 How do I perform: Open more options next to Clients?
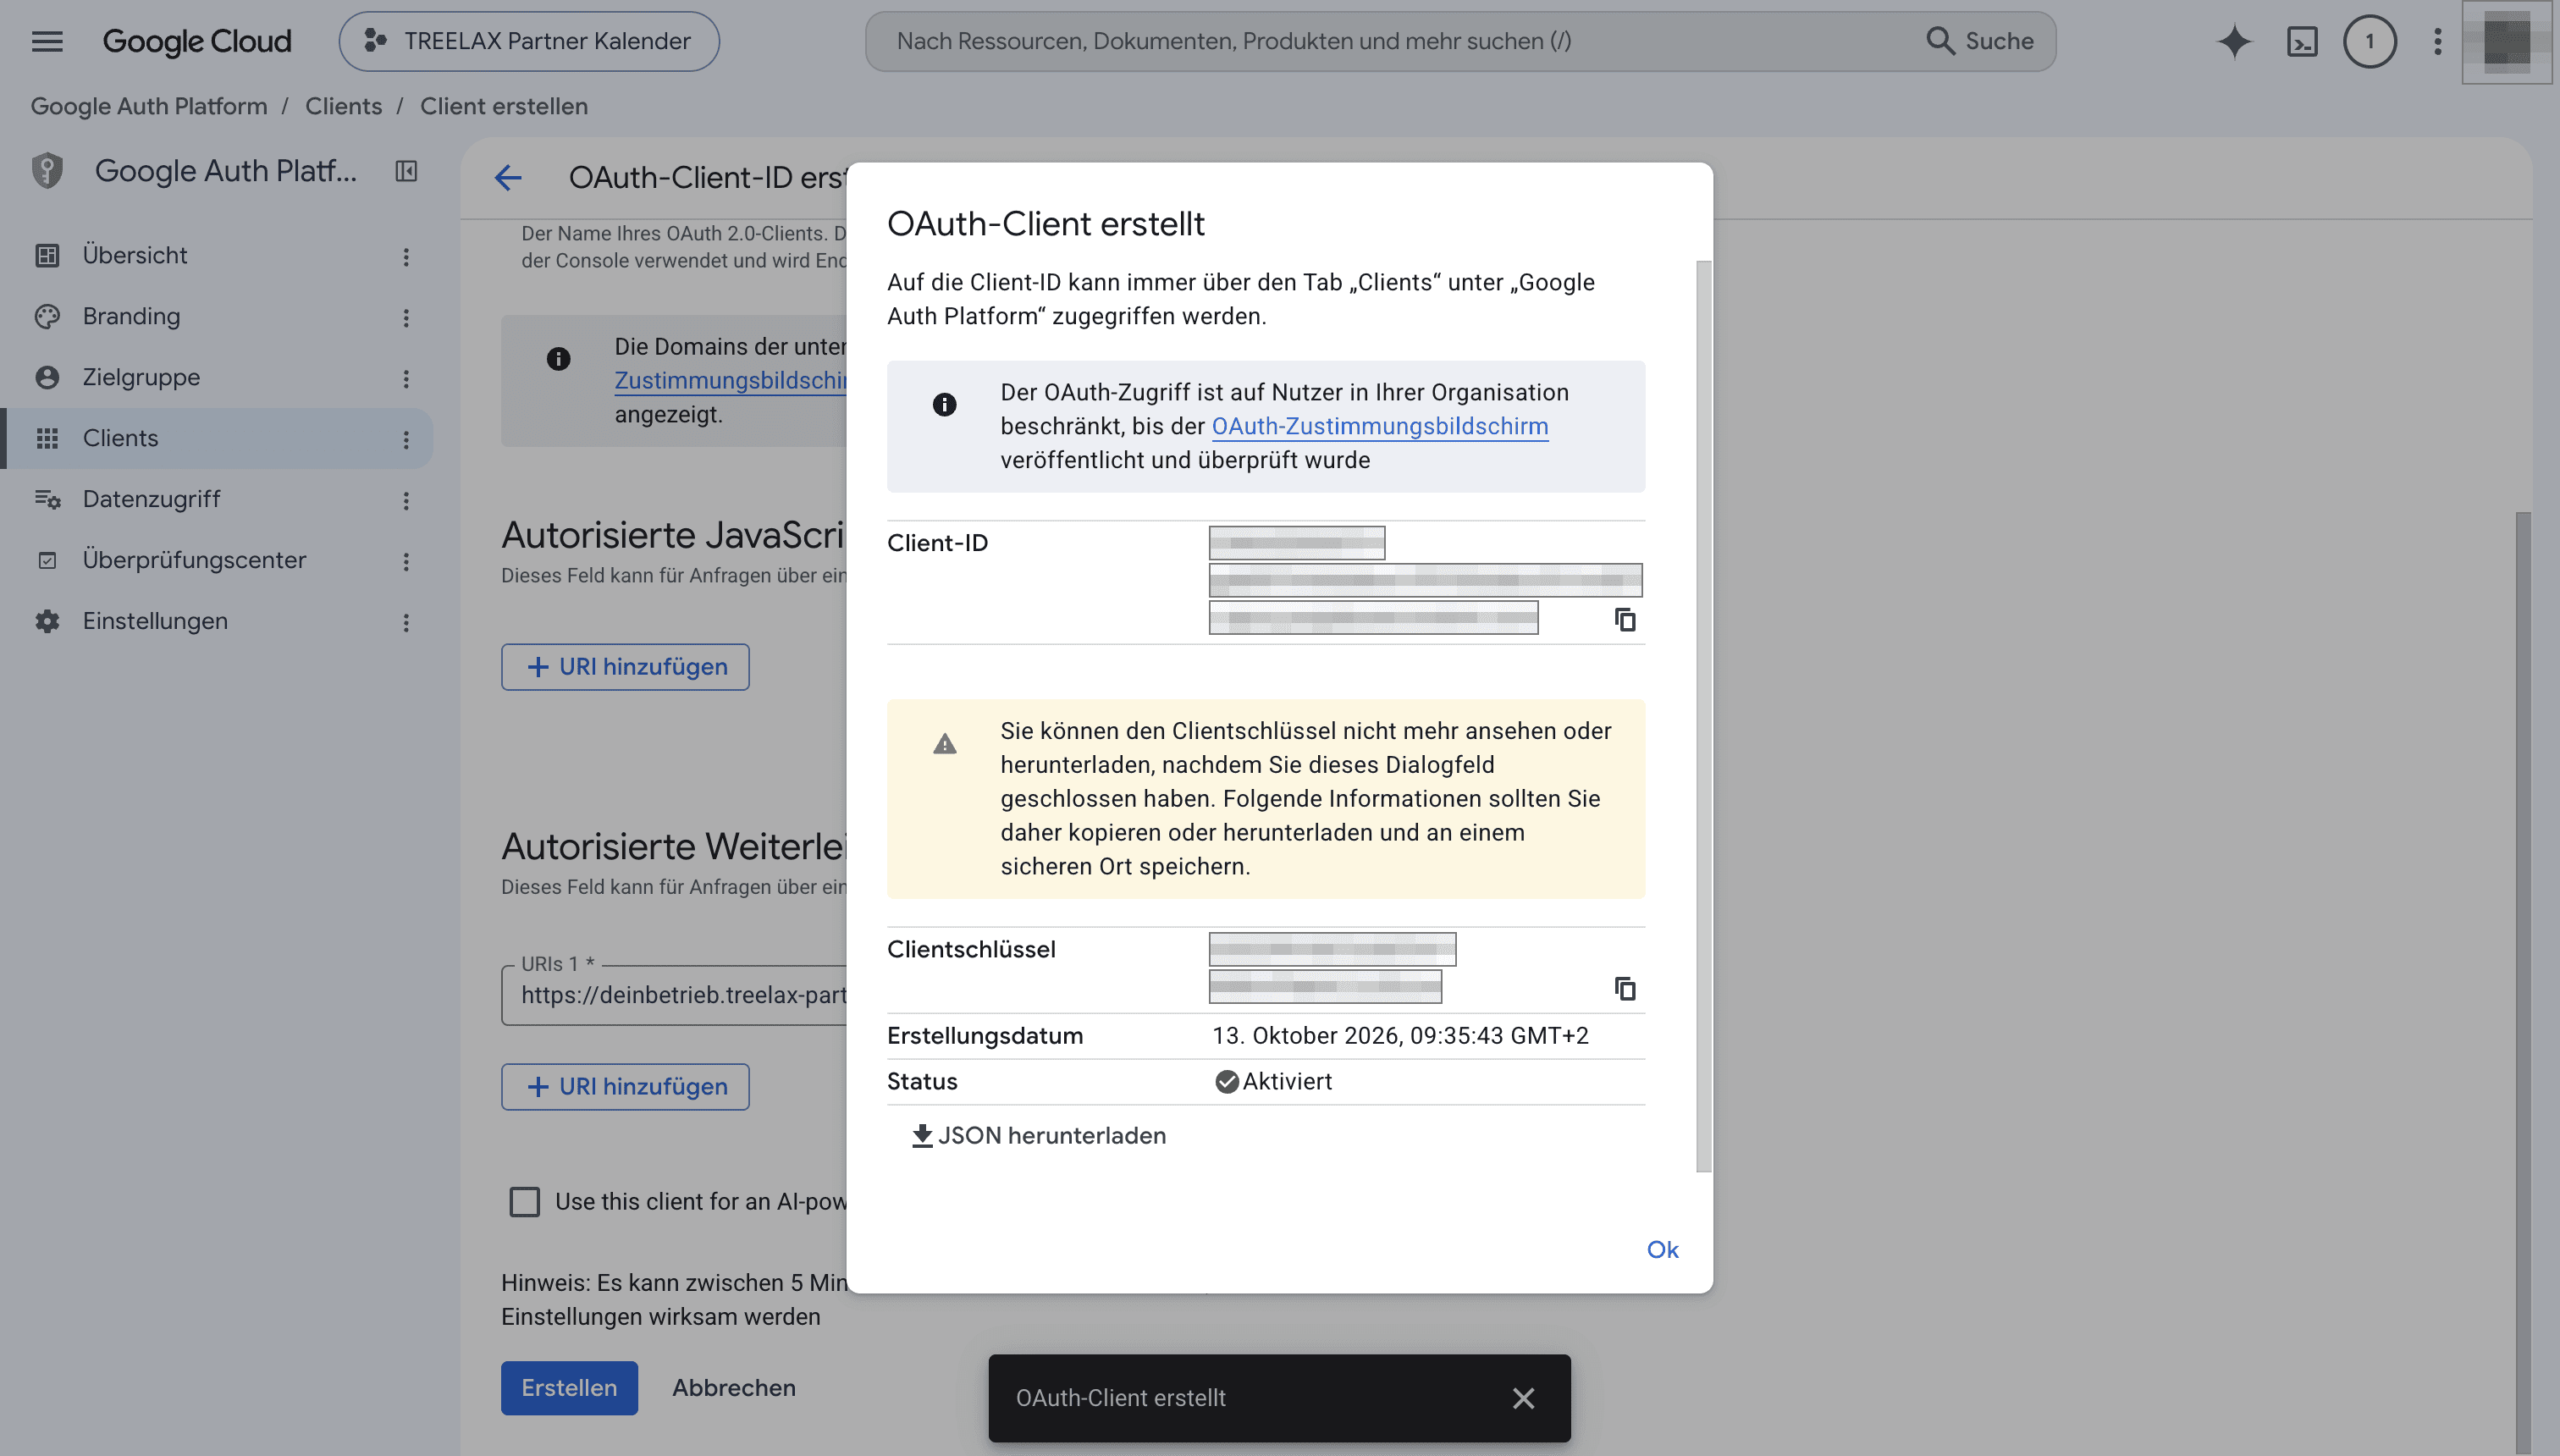point(406,440)
